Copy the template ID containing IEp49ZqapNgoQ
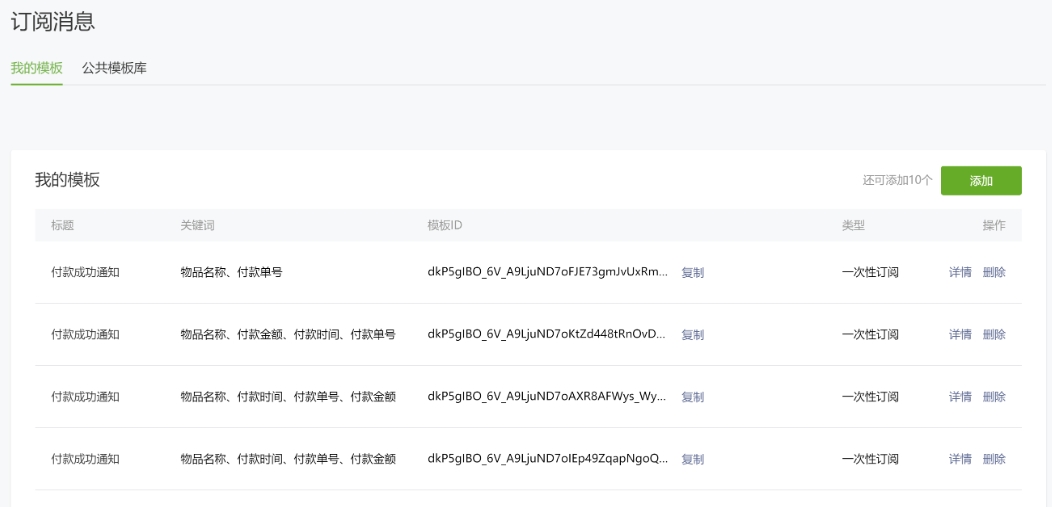Screen dimensions: 1052x507 point(692,459)
